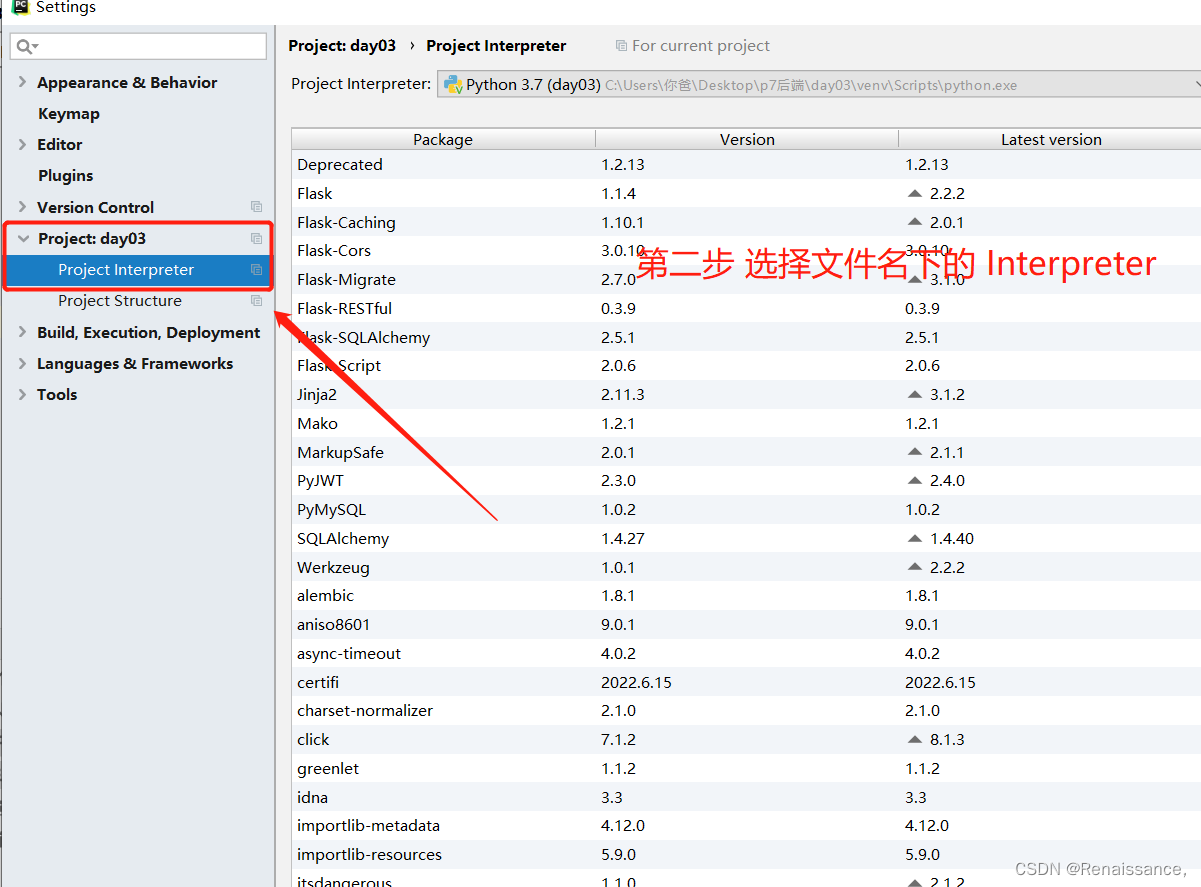This screenshot has width=1201, height=887.
Task: Click upgrade arrow icon for click package
Action: 914,739
